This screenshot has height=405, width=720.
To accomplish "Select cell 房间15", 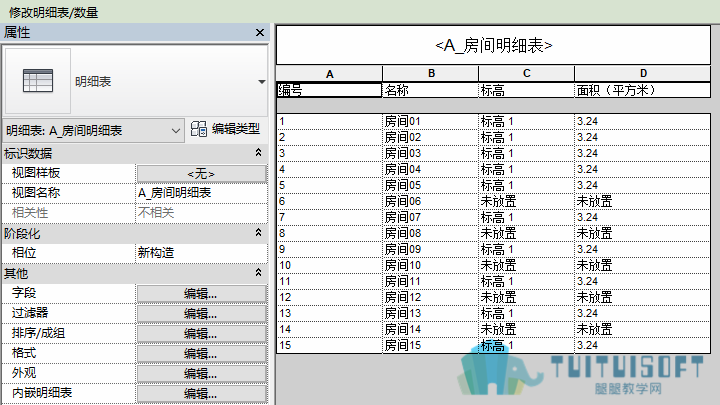I will (x=431, y=345).
